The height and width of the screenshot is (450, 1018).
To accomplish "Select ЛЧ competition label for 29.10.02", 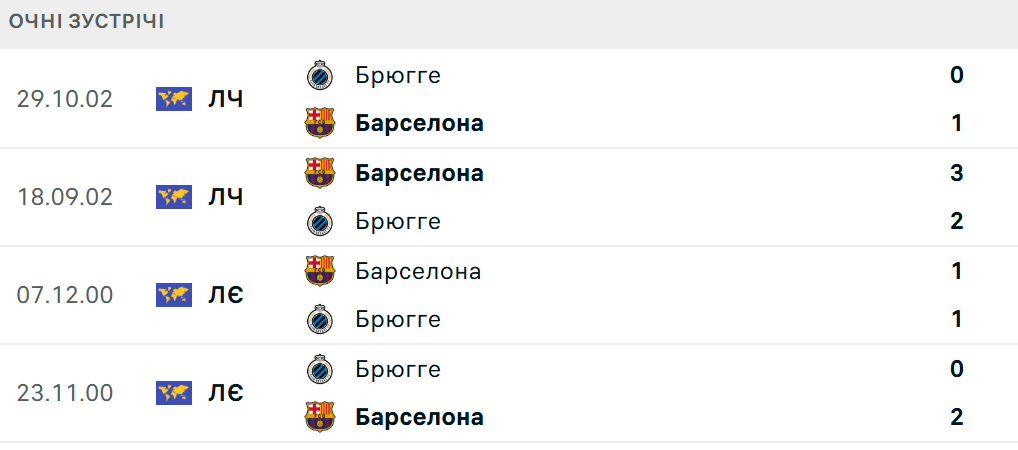I will (225, 99).
